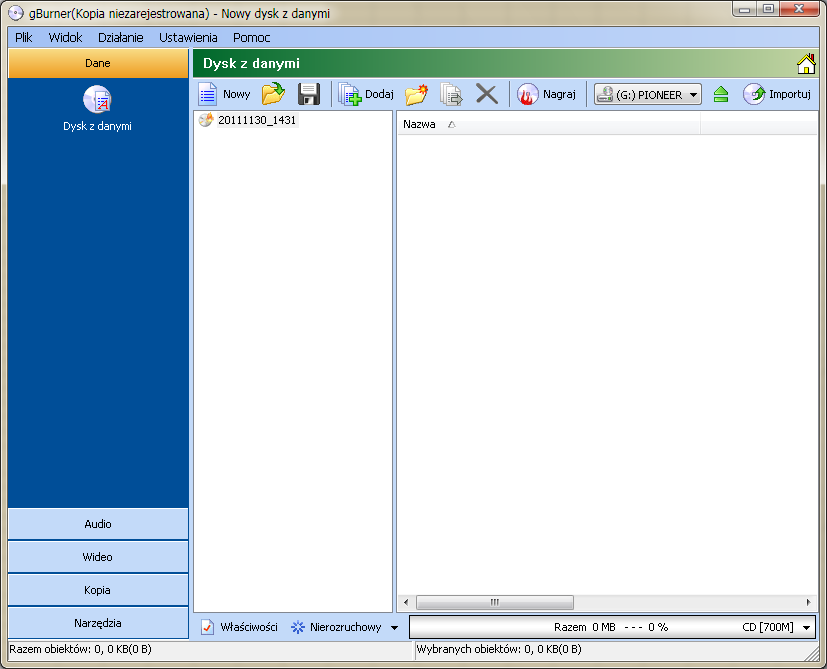Click the status text Wybranych obiektów: 0, 0 KB(0 B)
The image size is (827, 669).
coord(499,649)
